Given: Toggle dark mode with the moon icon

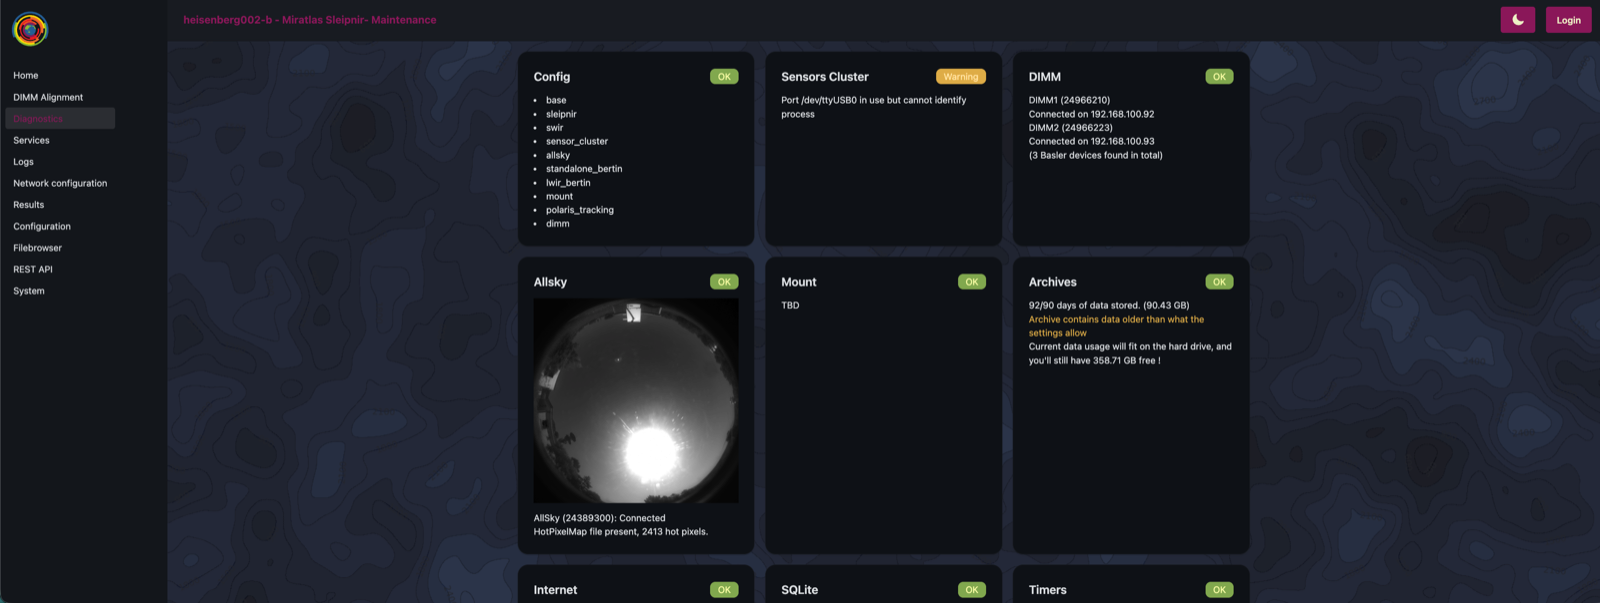Looking at the screenshot, I should (x=1517, y=20).
